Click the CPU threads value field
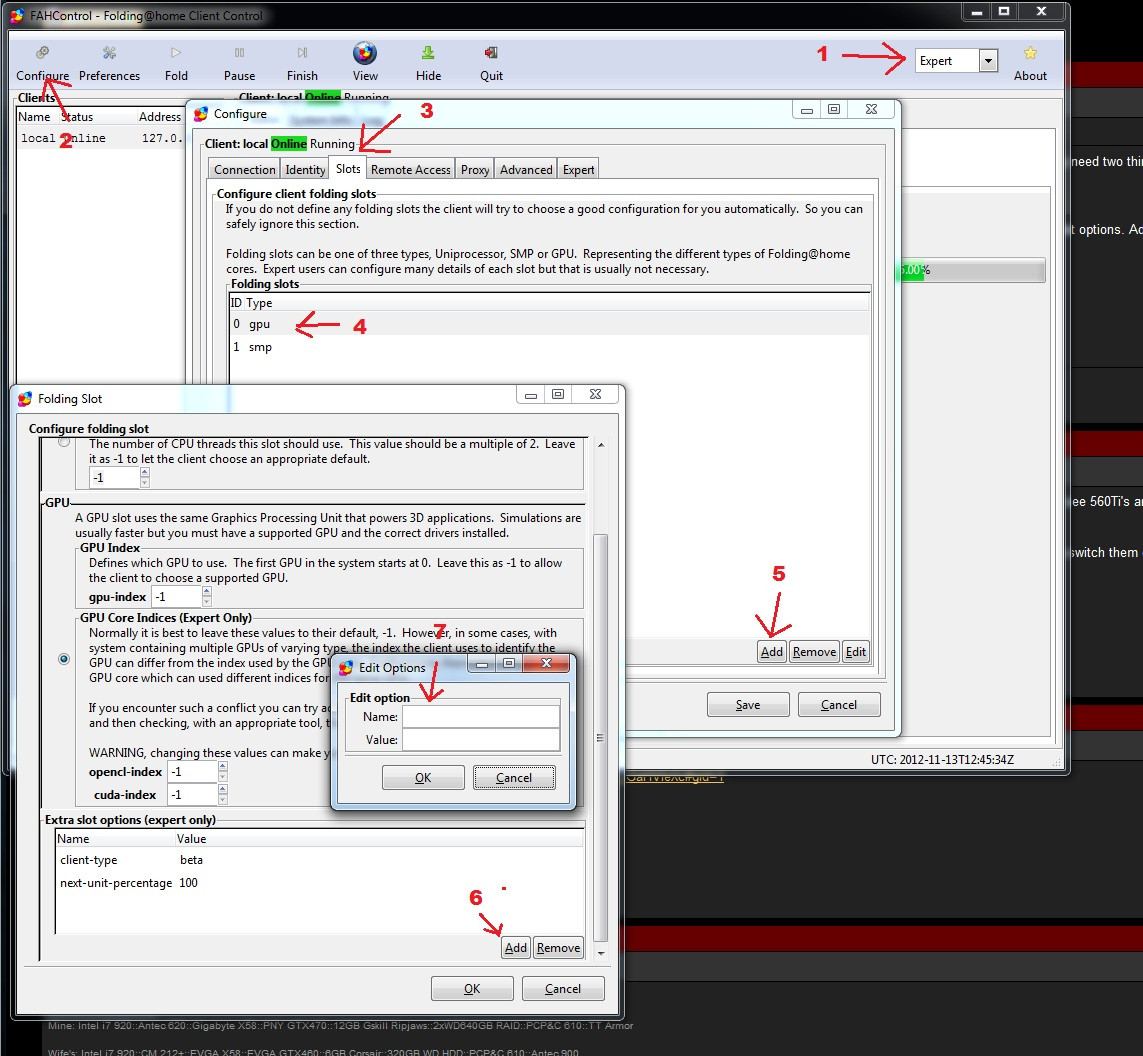The height and width of the screenshot is (1056, 1143). click(x=114, y=477)
